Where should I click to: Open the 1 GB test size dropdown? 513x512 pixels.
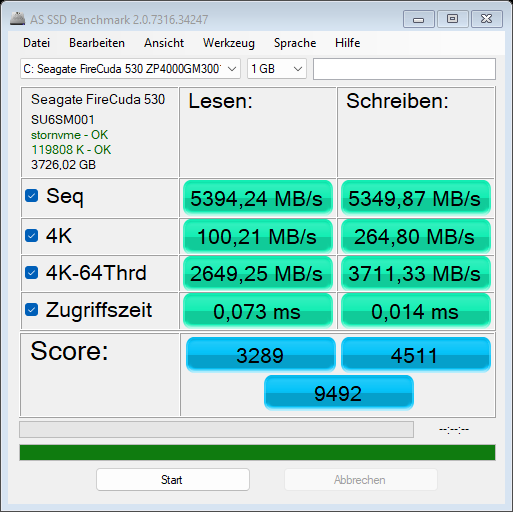(277, 69)
